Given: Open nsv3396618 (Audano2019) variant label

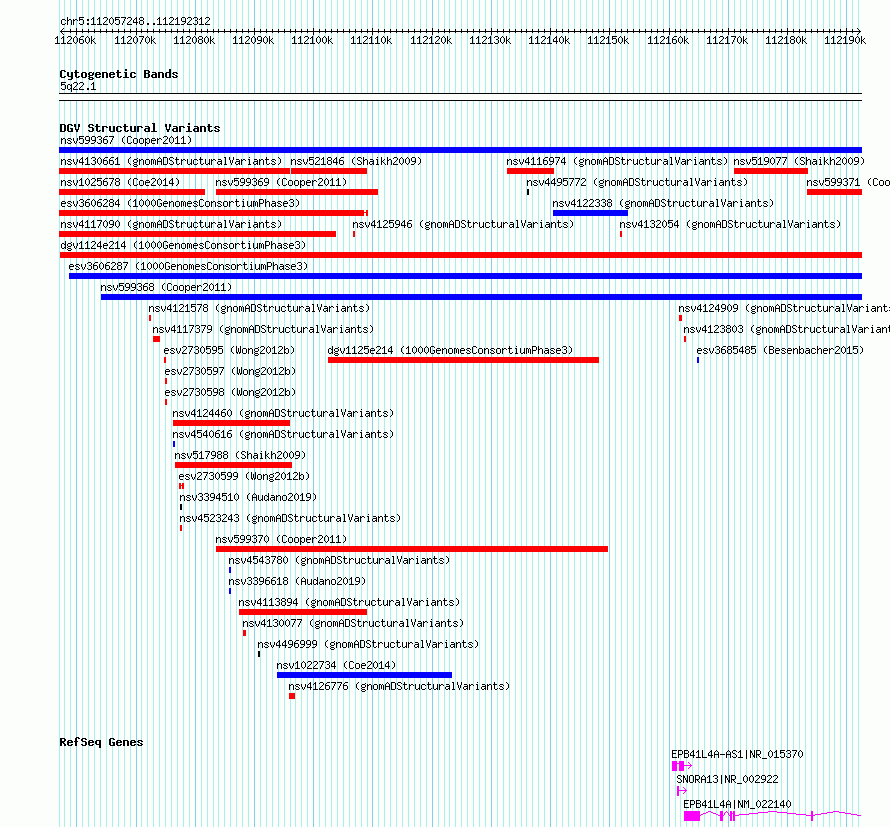Looking at the screenshot, I should tap(297, 581).
